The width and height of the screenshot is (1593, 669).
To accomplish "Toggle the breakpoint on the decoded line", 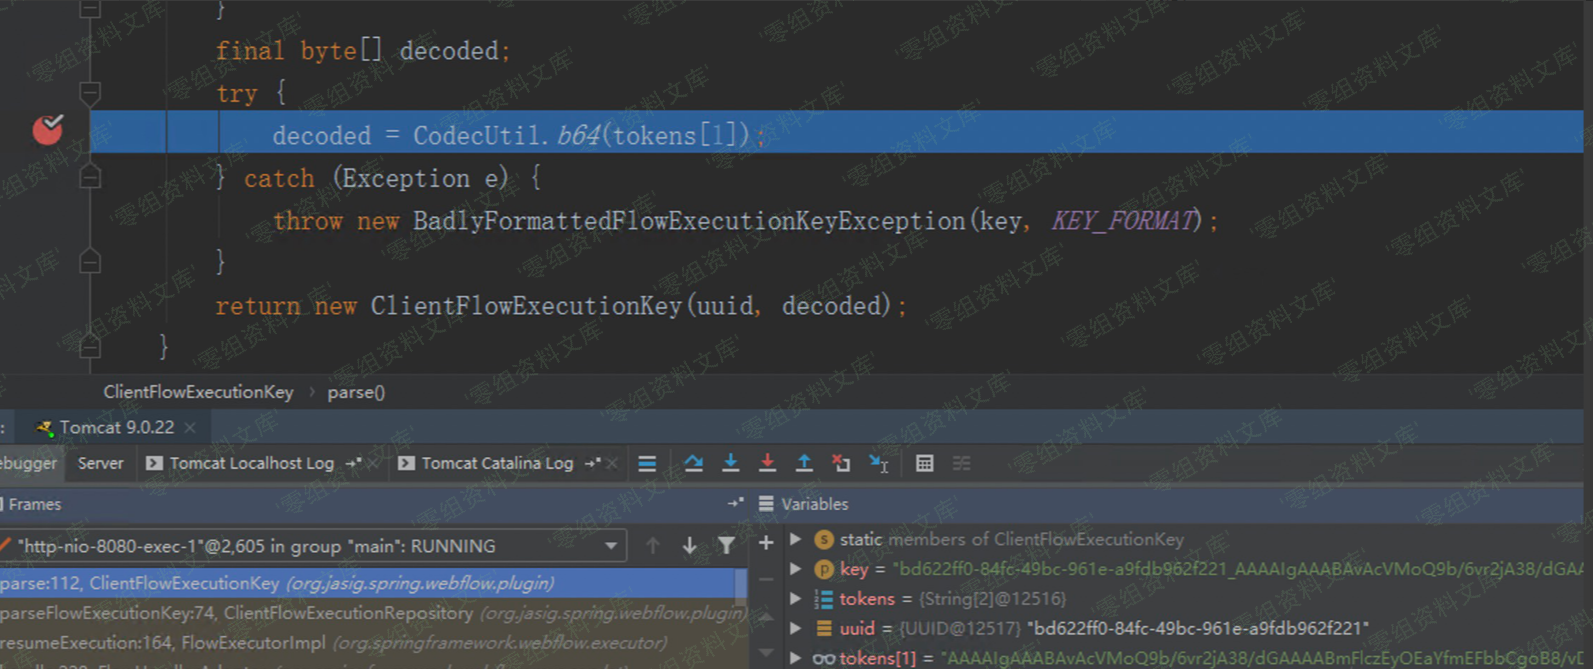I will click(x=47, y=129).
